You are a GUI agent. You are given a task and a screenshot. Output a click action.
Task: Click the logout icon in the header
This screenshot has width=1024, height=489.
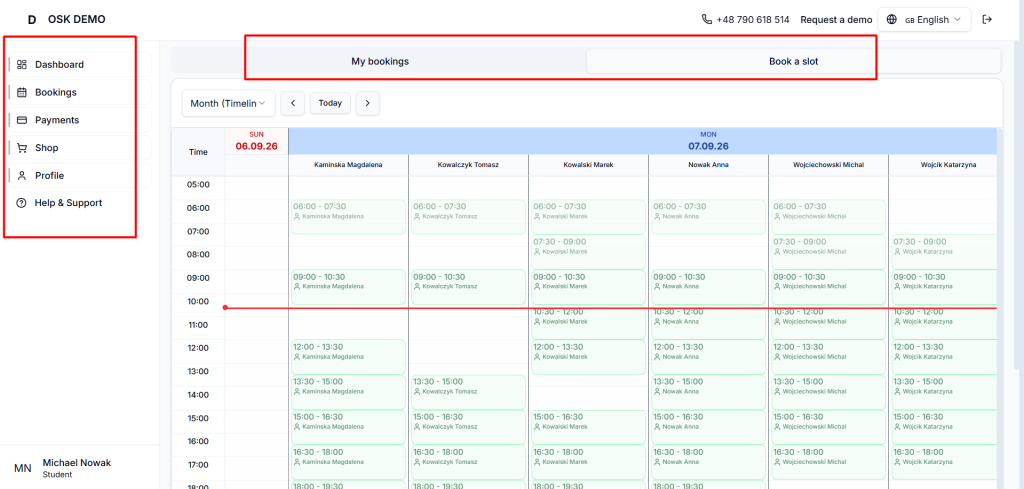987,20
